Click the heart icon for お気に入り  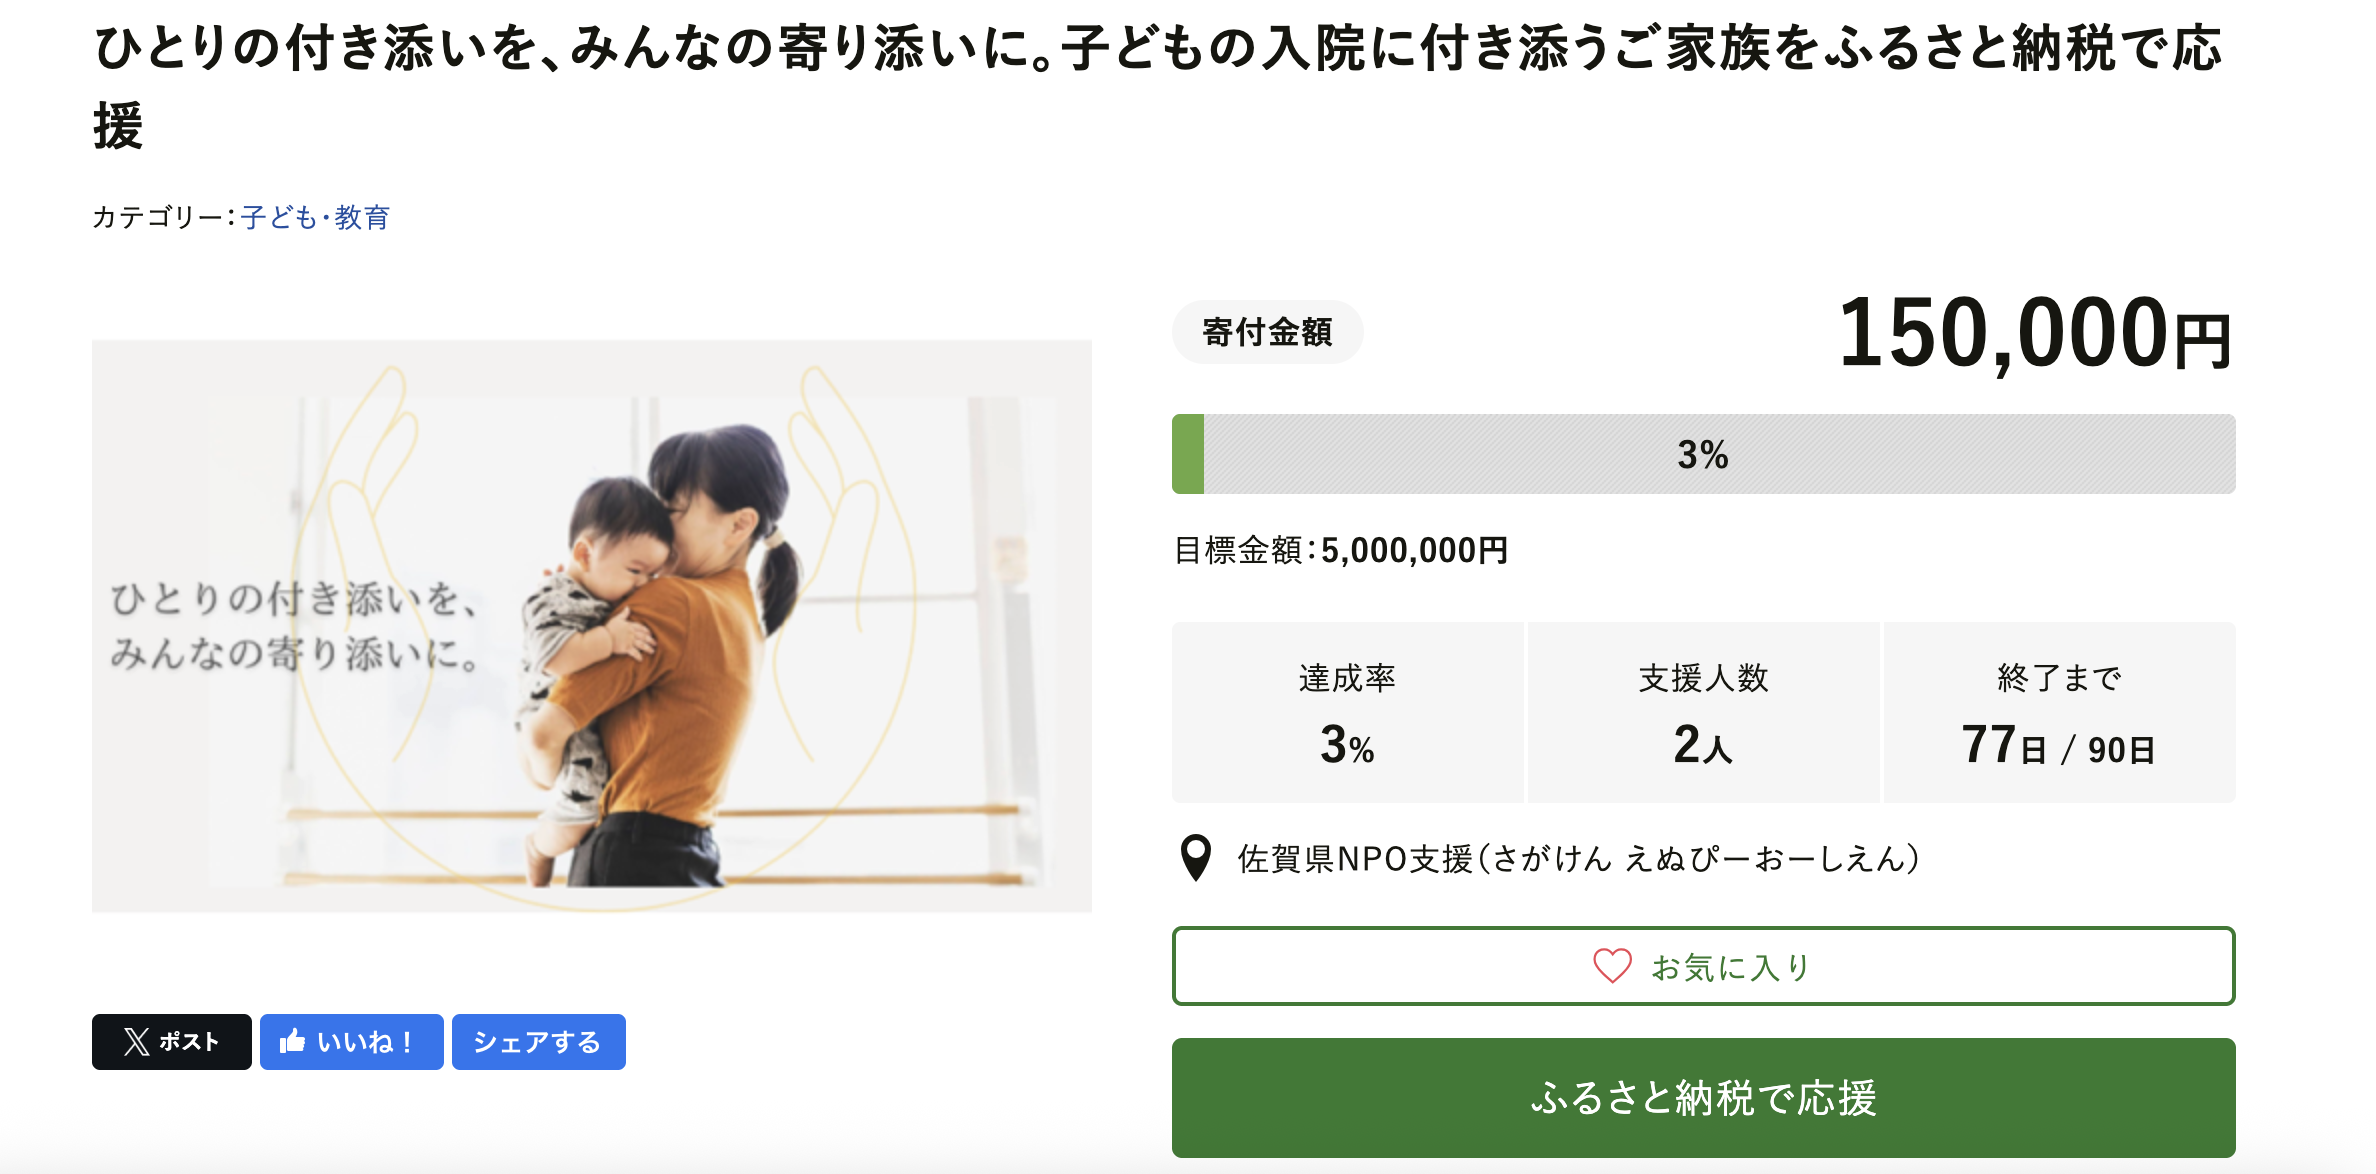tap(1612, 966)
